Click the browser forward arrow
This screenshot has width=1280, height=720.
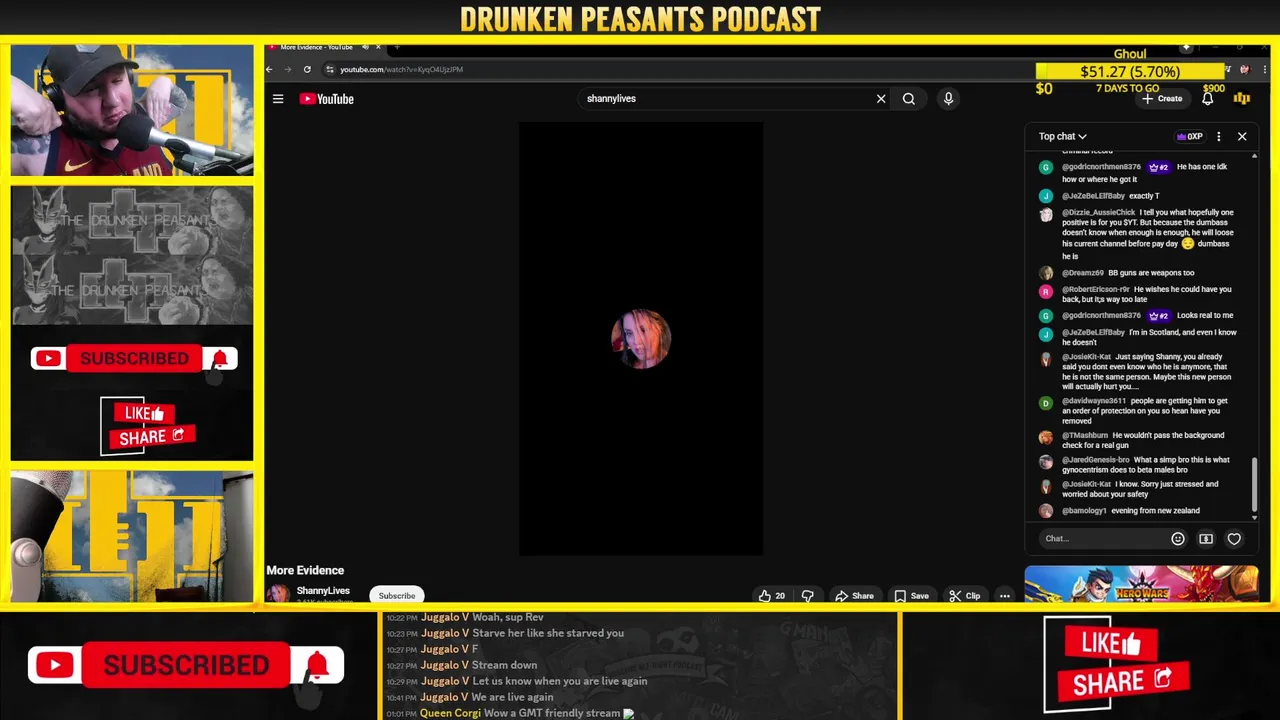pos(288,69)
